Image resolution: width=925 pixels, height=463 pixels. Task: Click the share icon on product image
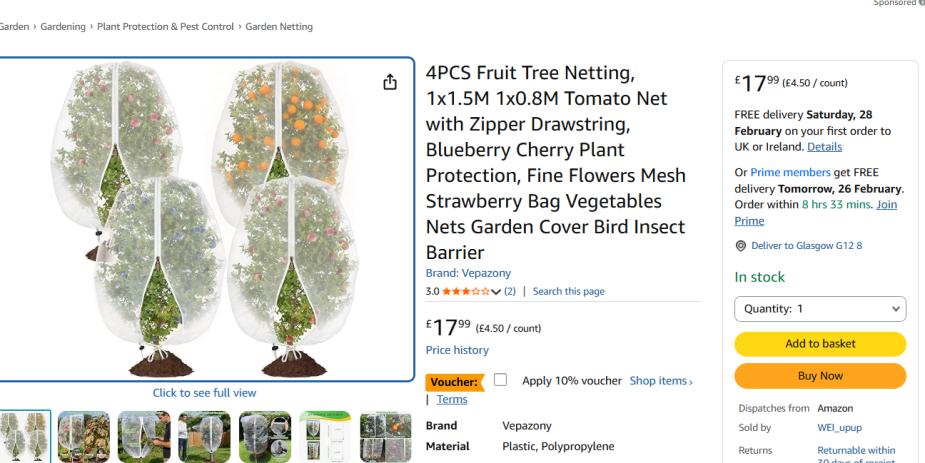click(x=390, y=82)
